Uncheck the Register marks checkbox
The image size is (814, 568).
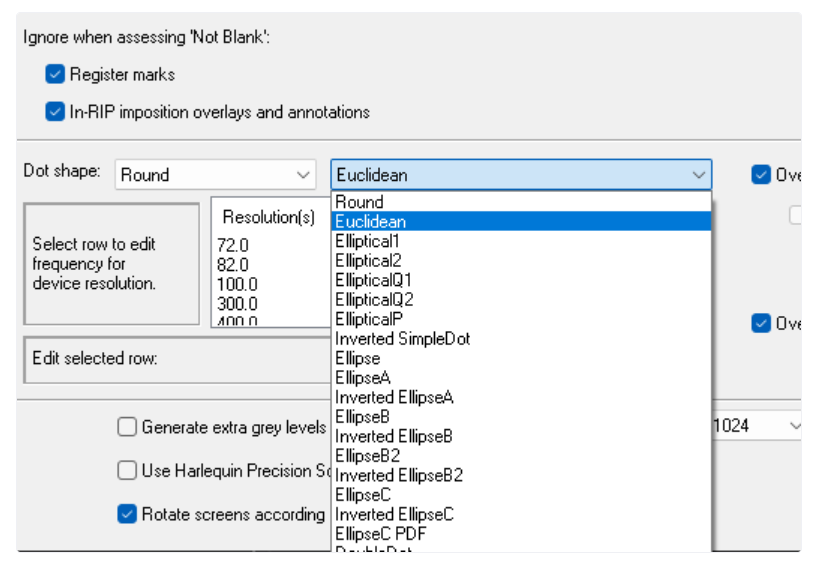click(x=55, y=74)
